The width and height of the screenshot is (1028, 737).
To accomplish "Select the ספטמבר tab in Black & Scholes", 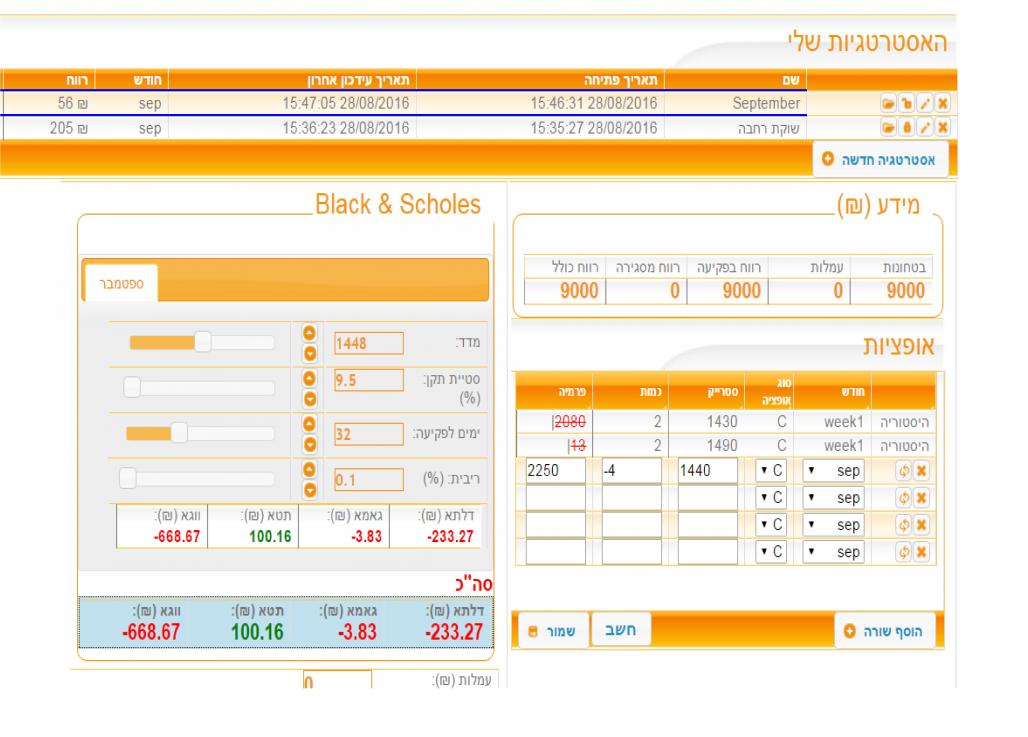I will (x=121, y=284).
